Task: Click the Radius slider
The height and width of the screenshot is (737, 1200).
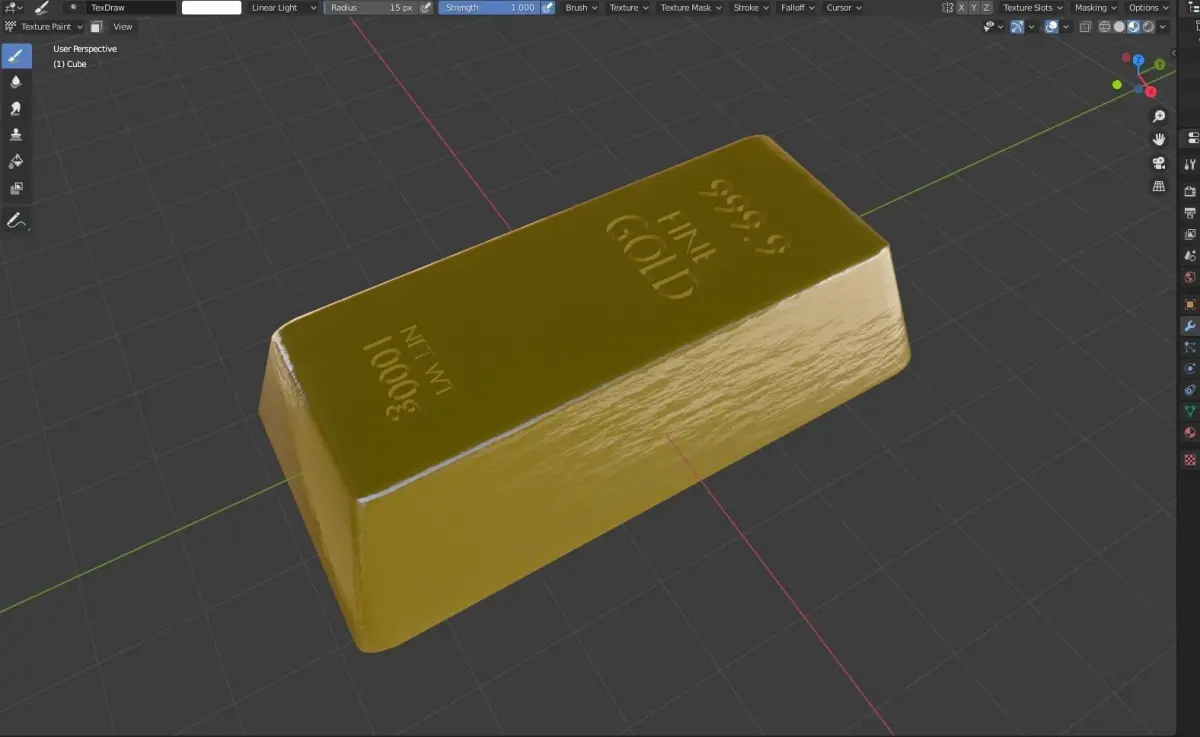Action: (371, 7)
